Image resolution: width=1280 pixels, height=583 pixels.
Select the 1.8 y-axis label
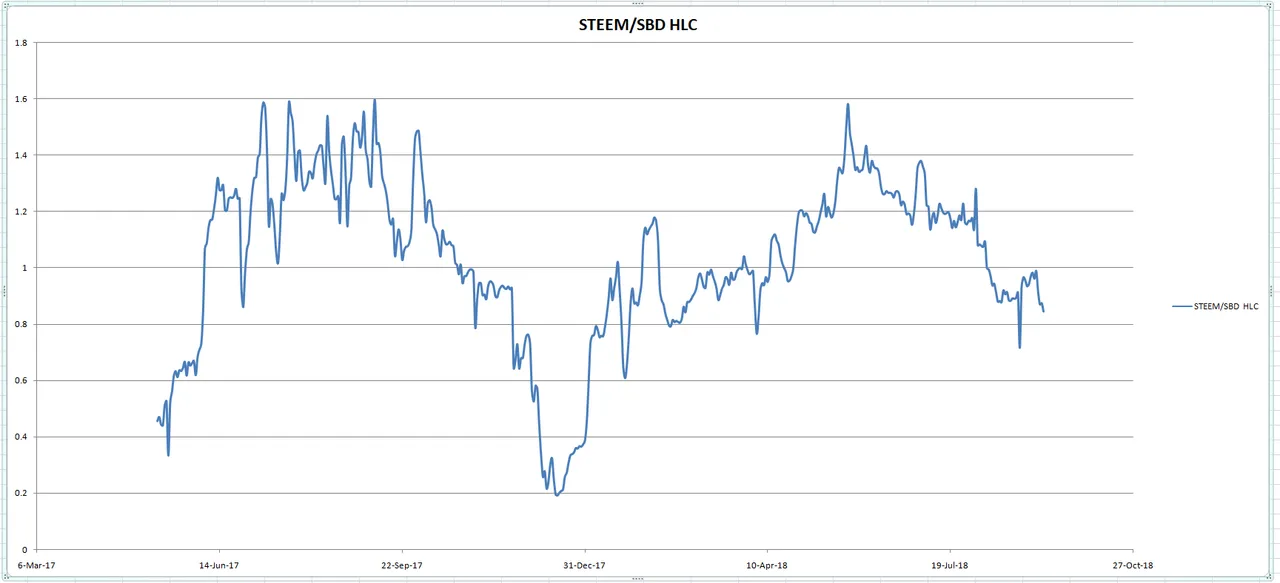[22, 43]
